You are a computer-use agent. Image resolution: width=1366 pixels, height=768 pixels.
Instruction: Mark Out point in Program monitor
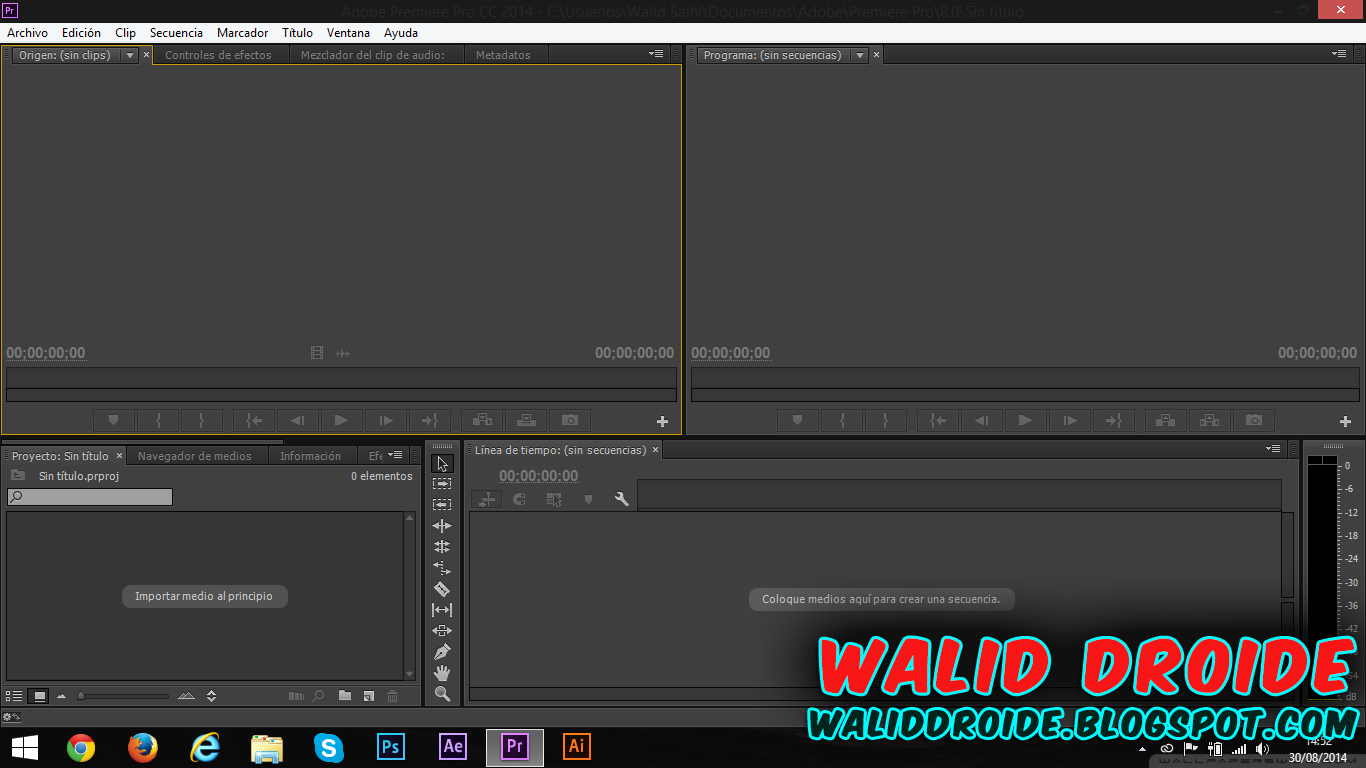(885, 421)
